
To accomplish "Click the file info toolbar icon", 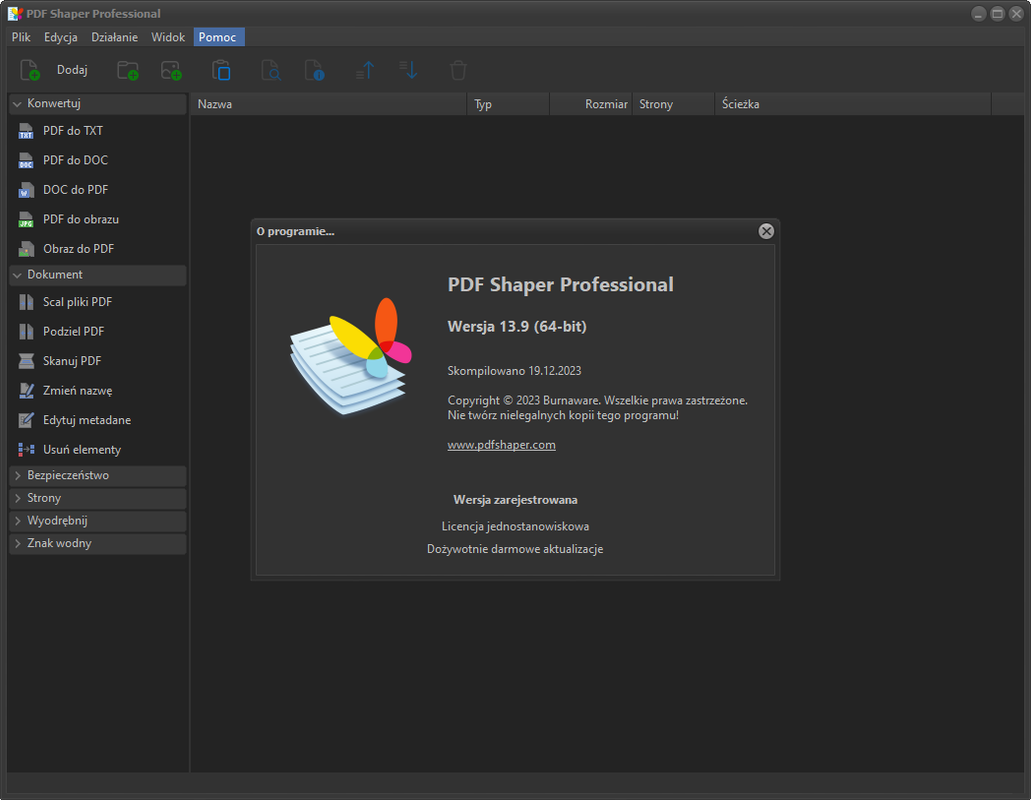I will [314, 70].
